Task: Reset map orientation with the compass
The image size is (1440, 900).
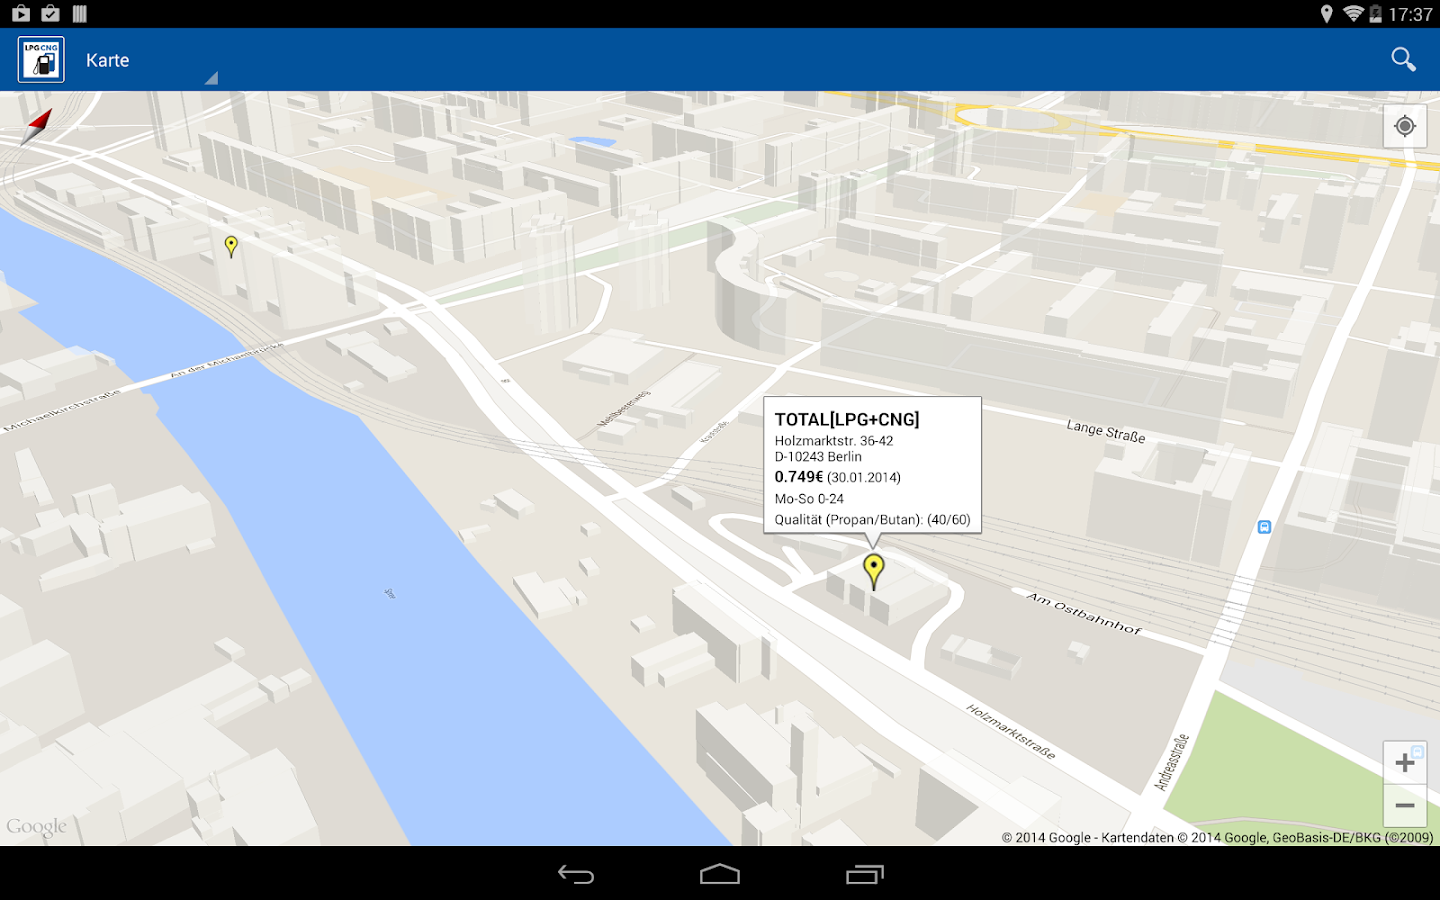Action: tap(37, 127)
